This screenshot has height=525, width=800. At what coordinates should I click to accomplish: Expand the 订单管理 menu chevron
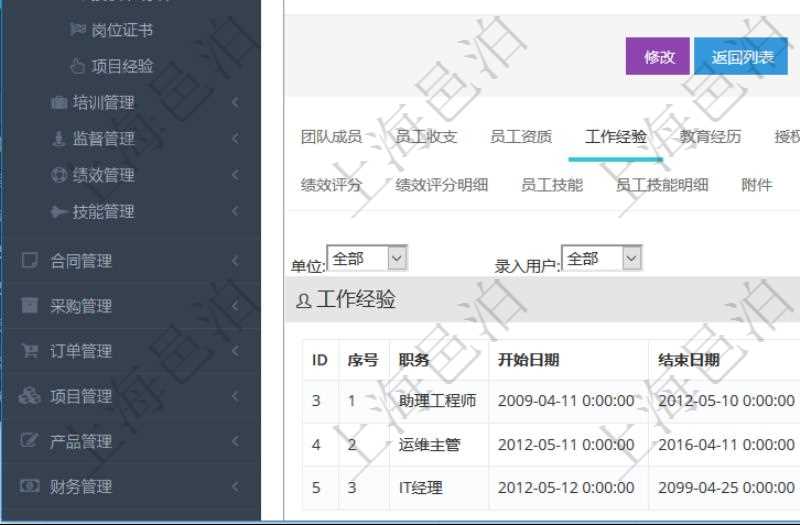point(235,351)
